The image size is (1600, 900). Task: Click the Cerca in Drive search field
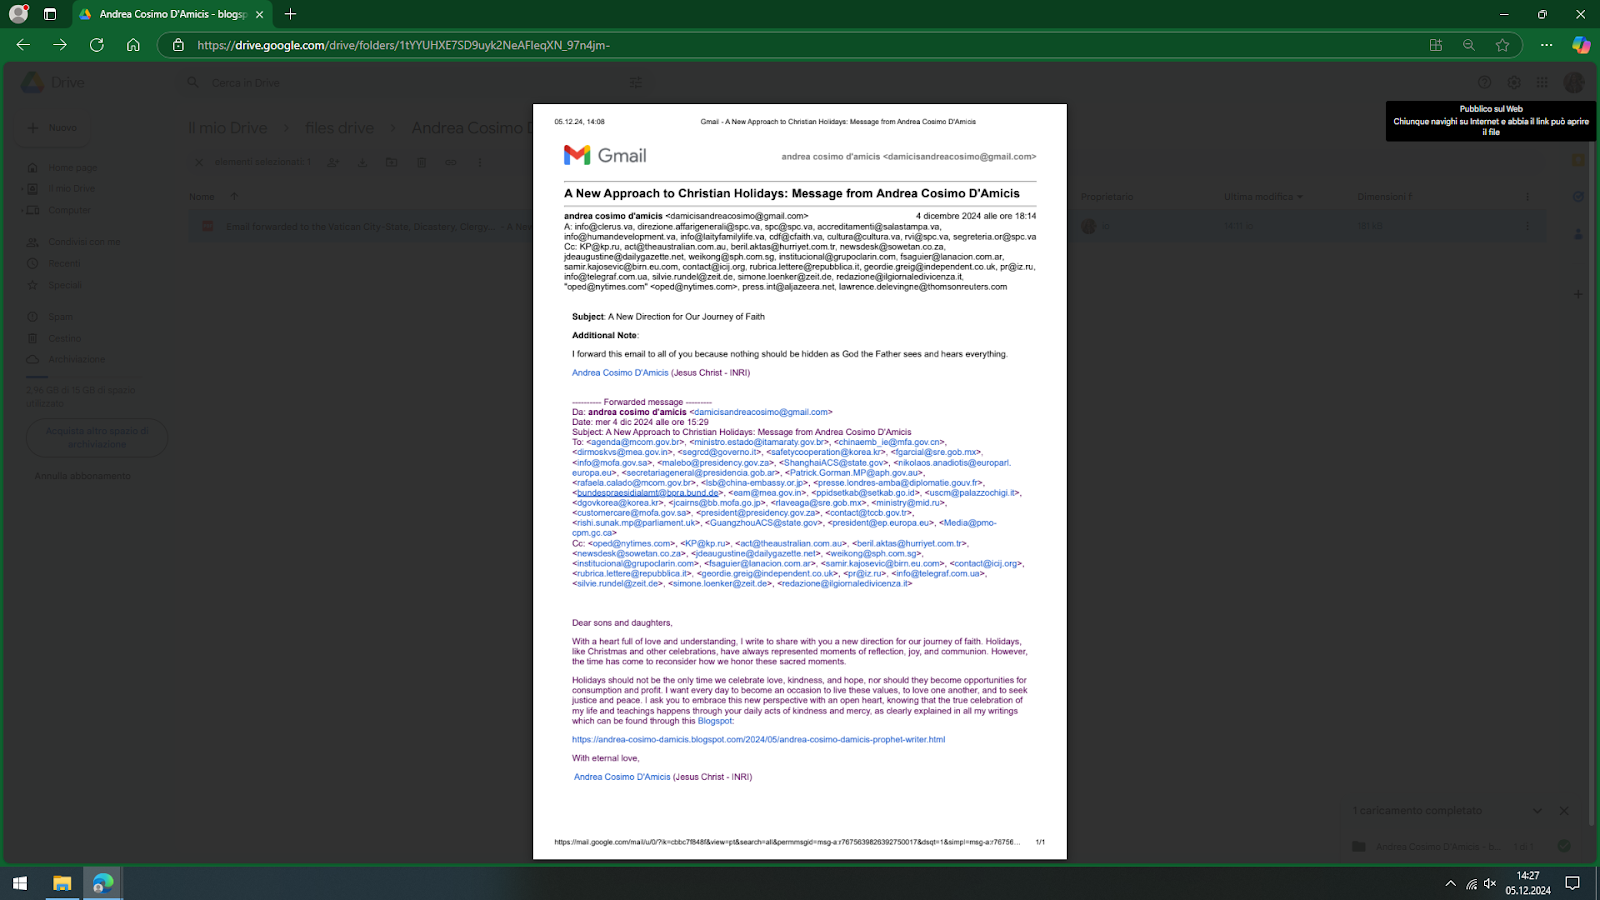coord(415,83)
